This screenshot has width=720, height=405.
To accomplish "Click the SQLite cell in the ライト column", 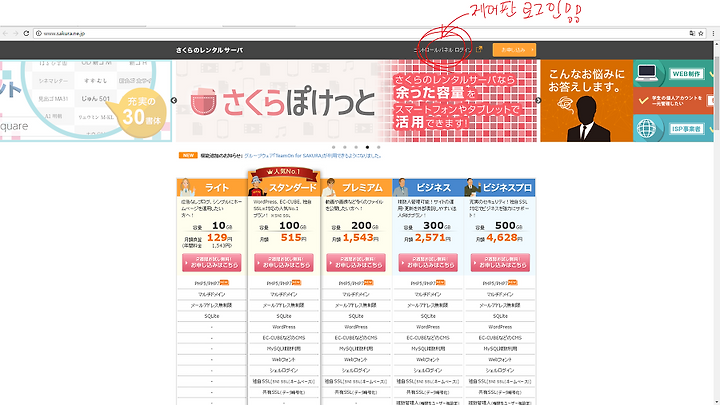I will 212,316.
